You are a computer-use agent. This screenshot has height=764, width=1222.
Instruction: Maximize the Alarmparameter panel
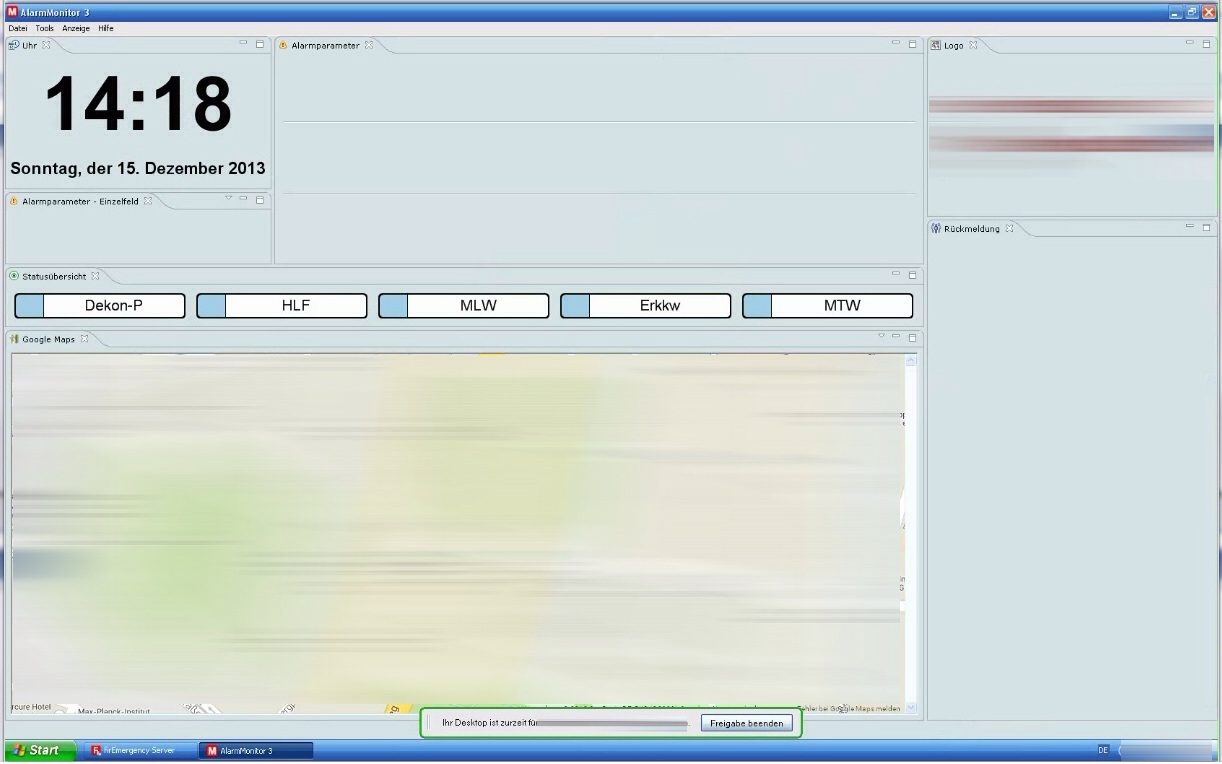tap(912, 44)
